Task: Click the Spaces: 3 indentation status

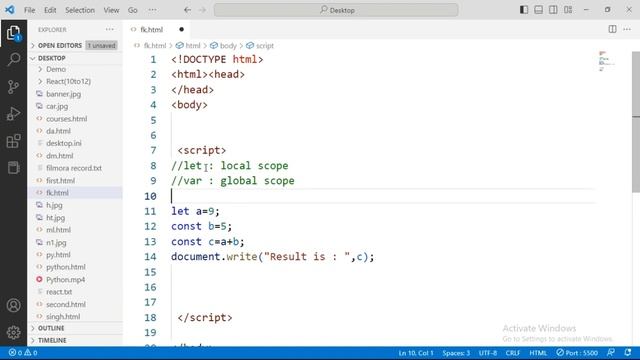Action: click(456, 353)
